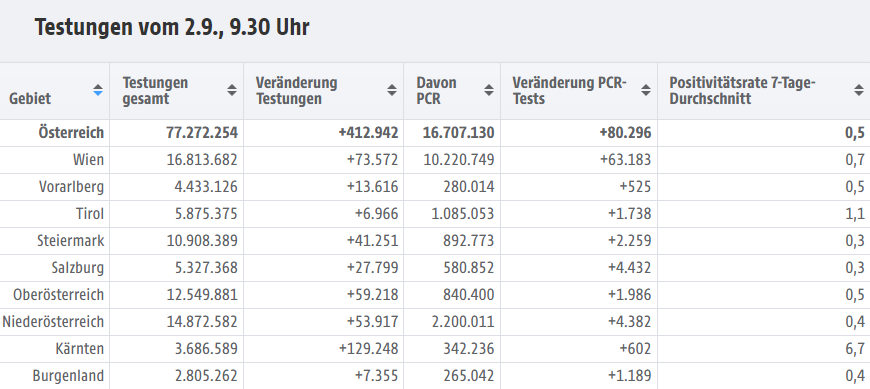Click sort arrows for Testungen gesamt

[232, 90]
